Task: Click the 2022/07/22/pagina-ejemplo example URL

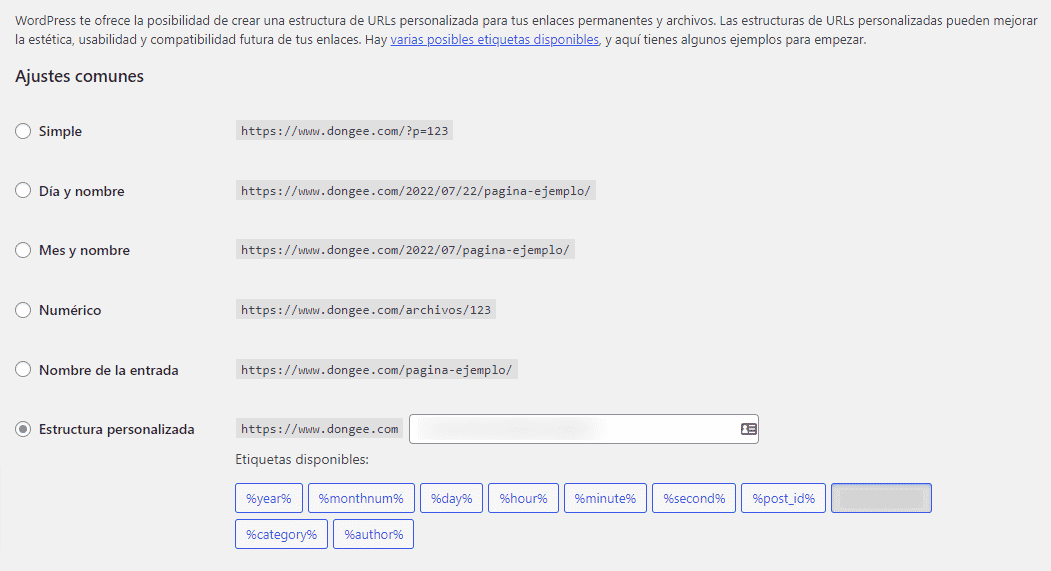Action: click(x=416, y=190)
